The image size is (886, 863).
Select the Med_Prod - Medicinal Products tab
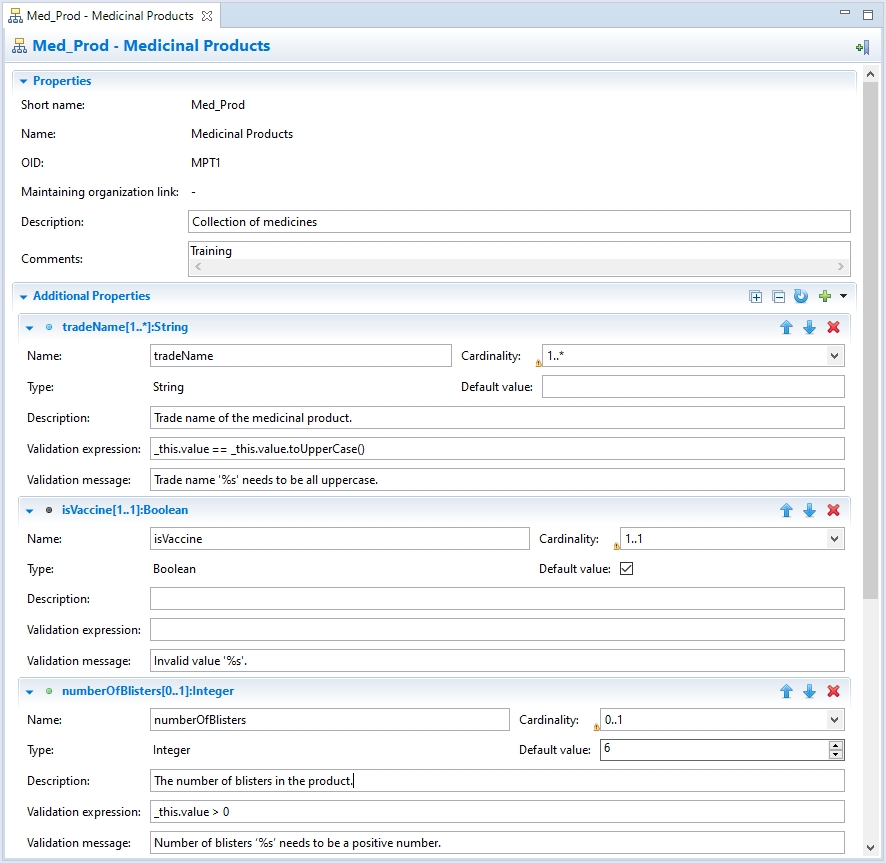pos(110,16)
